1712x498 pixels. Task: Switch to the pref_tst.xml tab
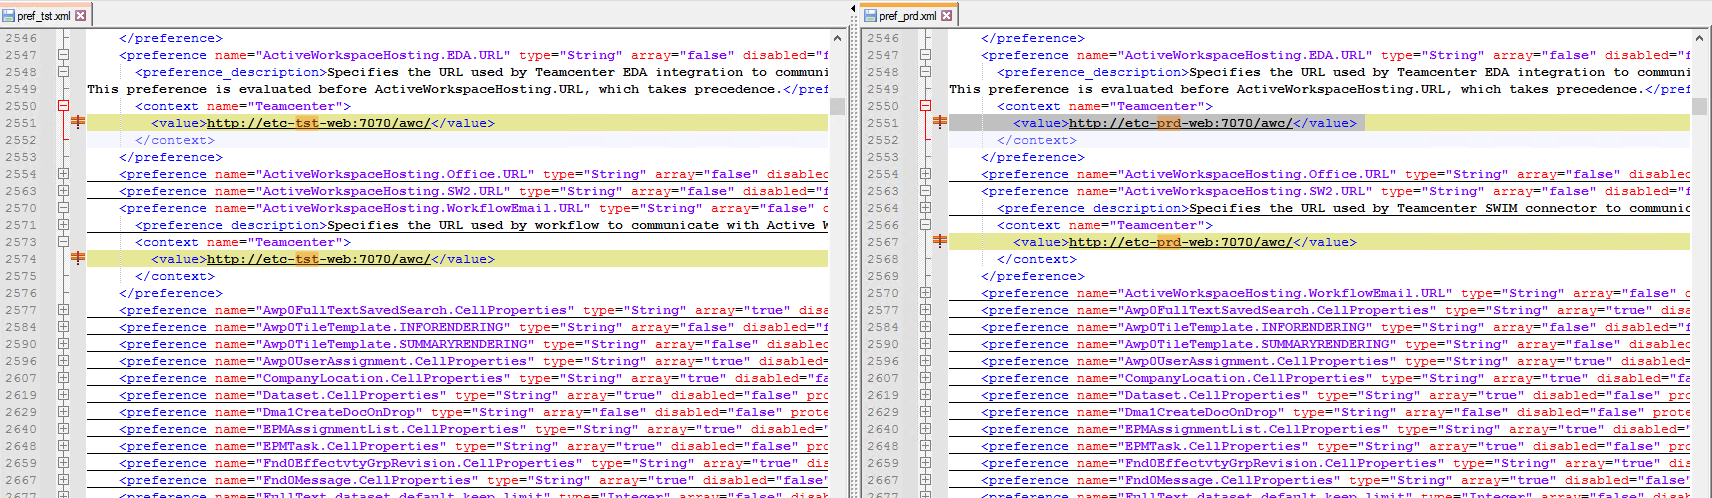tap(44, 15)
